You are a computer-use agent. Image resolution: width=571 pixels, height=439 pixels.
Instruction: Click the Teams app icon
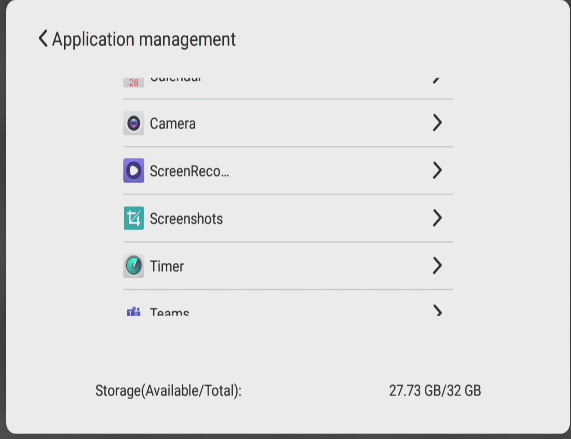click(x=134, y=311)
